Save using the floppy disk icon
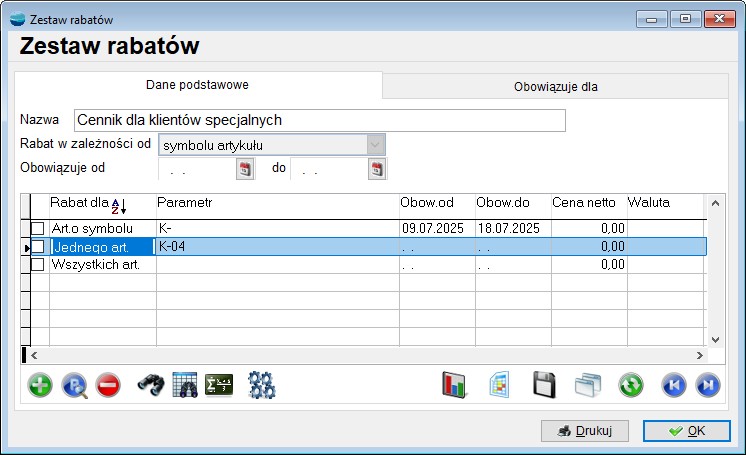This screenshot has height=455, width=746. pos(544,385)
